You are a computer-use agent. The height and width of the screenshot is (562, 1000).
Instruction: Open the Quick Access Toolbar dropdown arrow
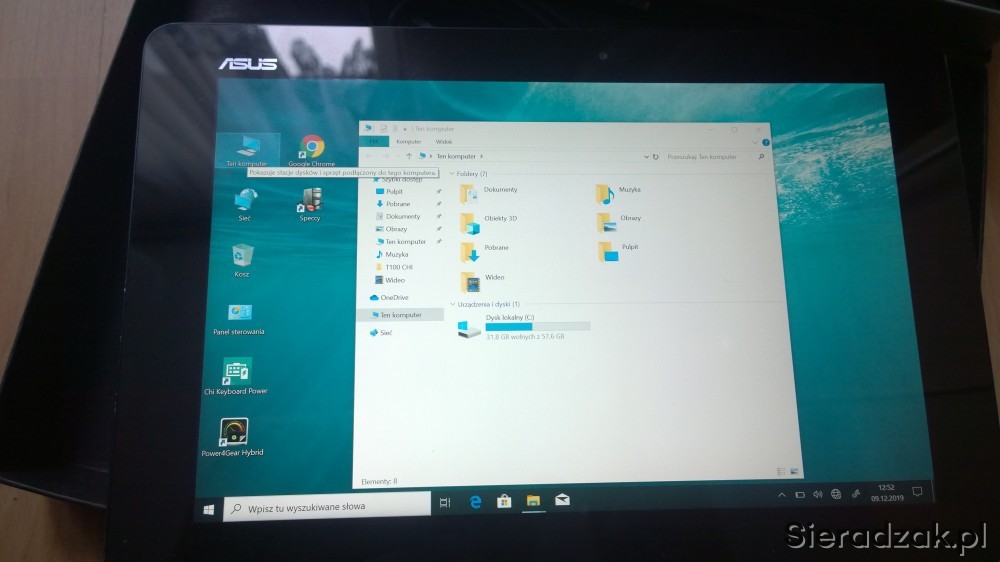[x=404, y=129]
